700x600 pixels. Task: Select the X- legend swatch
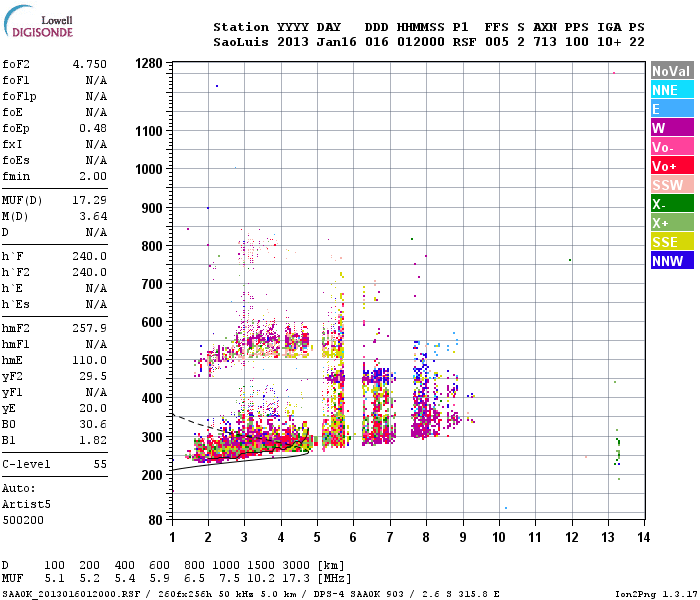[672, 204]
